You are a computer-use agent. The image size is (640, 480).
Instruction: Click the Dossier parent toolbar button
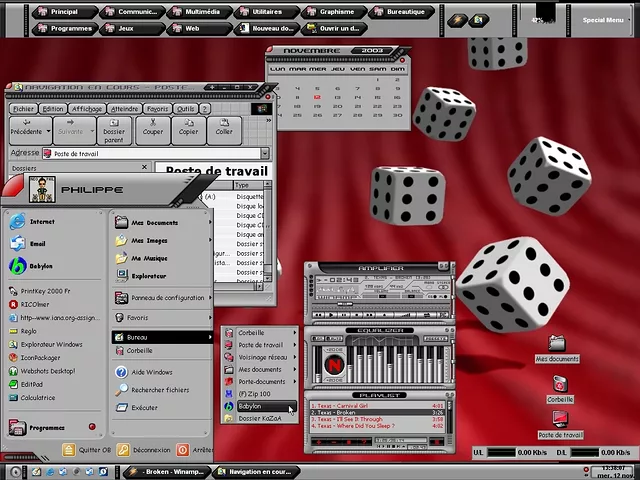114,130
